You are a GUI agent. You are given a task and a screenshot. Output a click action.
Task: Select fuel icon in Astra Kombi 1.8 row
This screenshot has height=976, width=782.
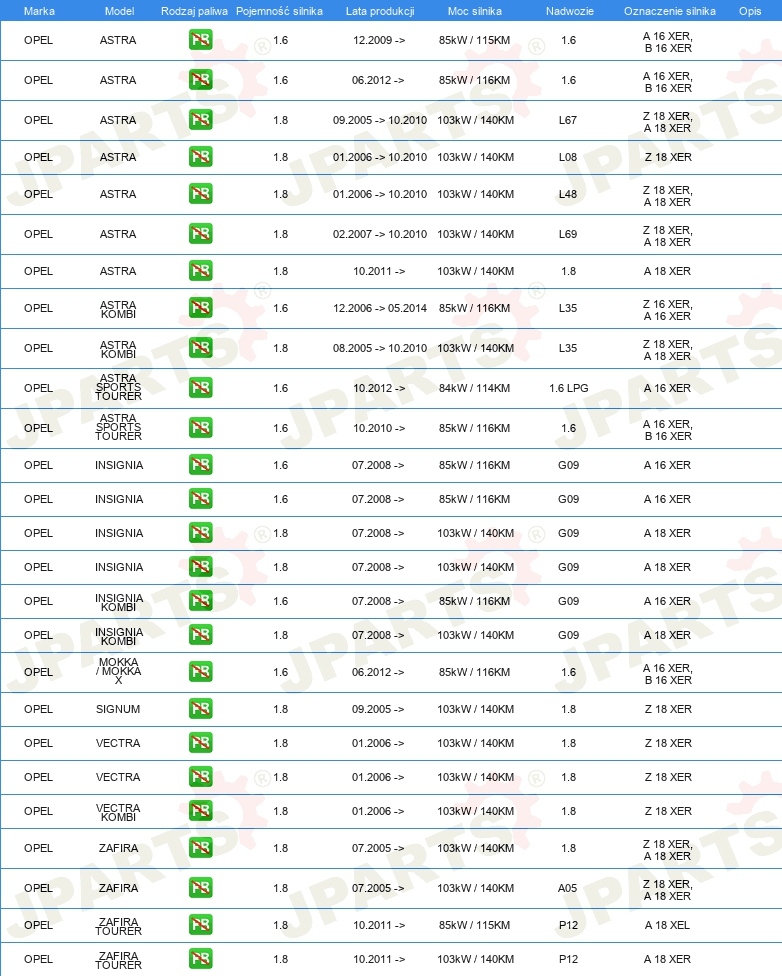point(200,347)
